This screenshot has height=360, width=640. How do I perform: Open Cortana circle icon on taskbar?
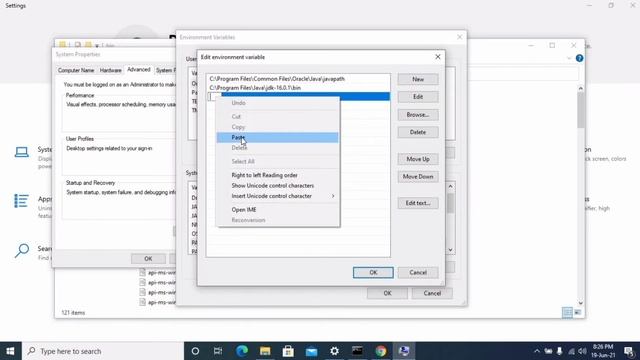pos(195,351)
